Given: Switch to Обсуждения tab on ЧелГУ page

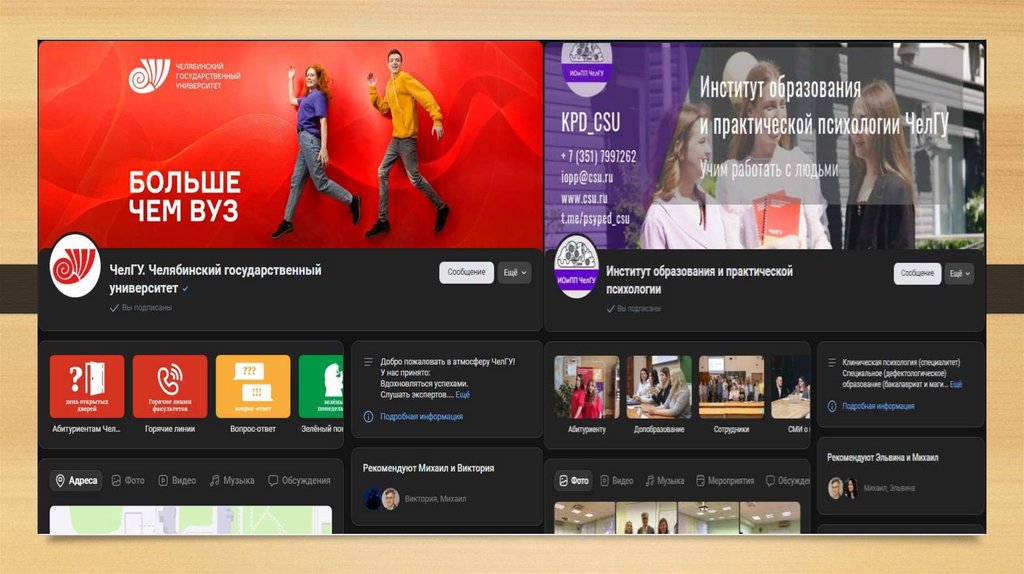Looking at the screenshot, I should [299, 481].
